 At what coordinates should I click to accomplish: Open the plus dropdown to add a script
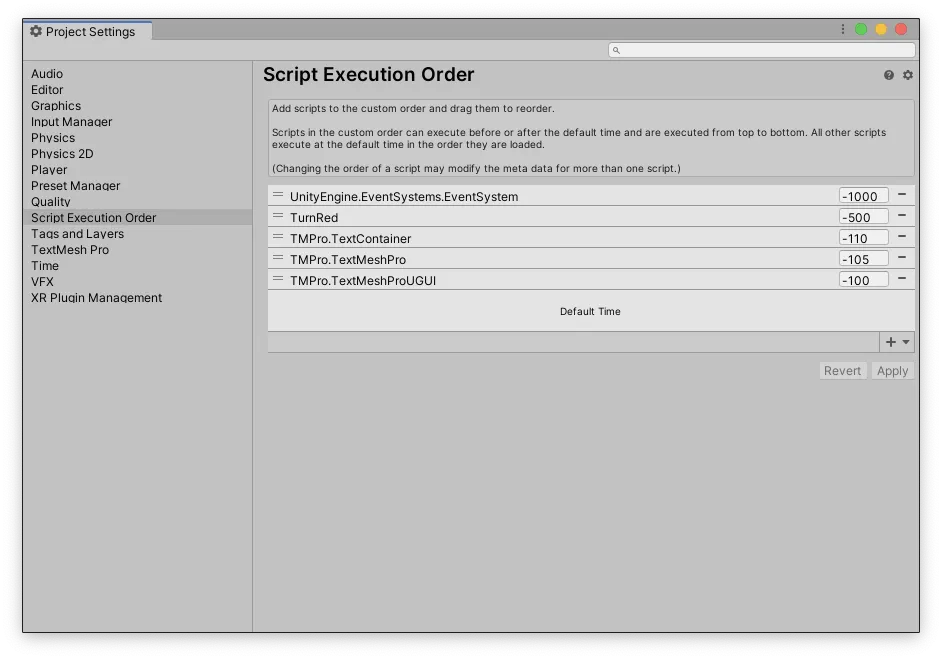pyautogui.click(x=897, y=342)
